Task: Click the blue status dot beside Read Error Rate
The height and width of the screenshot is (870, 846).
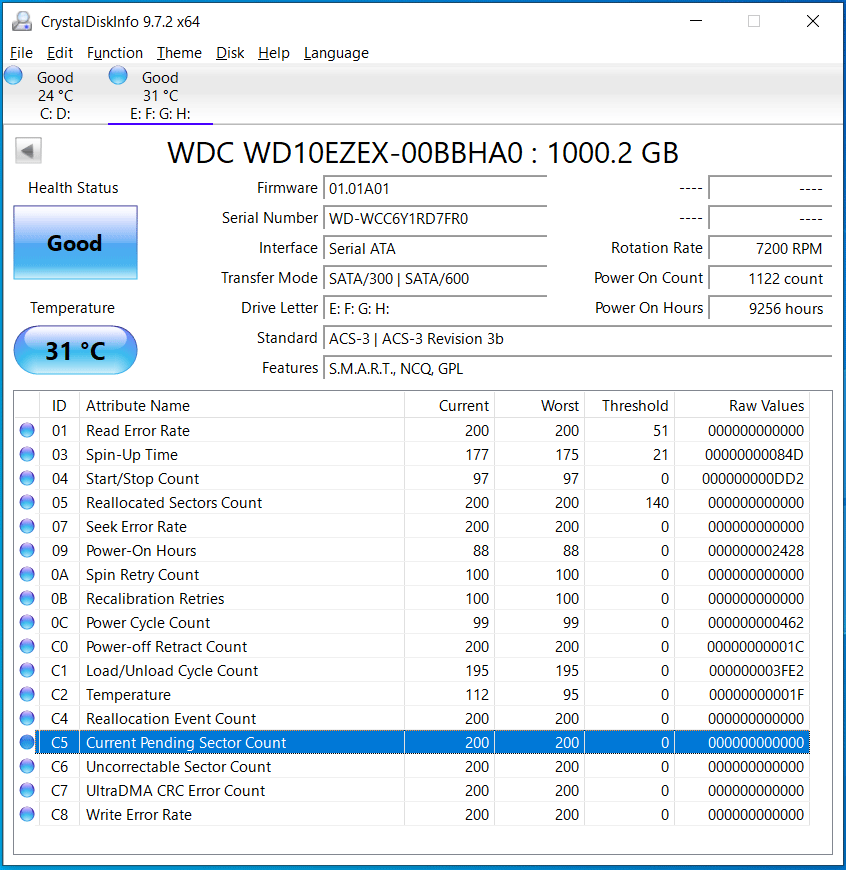Action: click(28, 430)
